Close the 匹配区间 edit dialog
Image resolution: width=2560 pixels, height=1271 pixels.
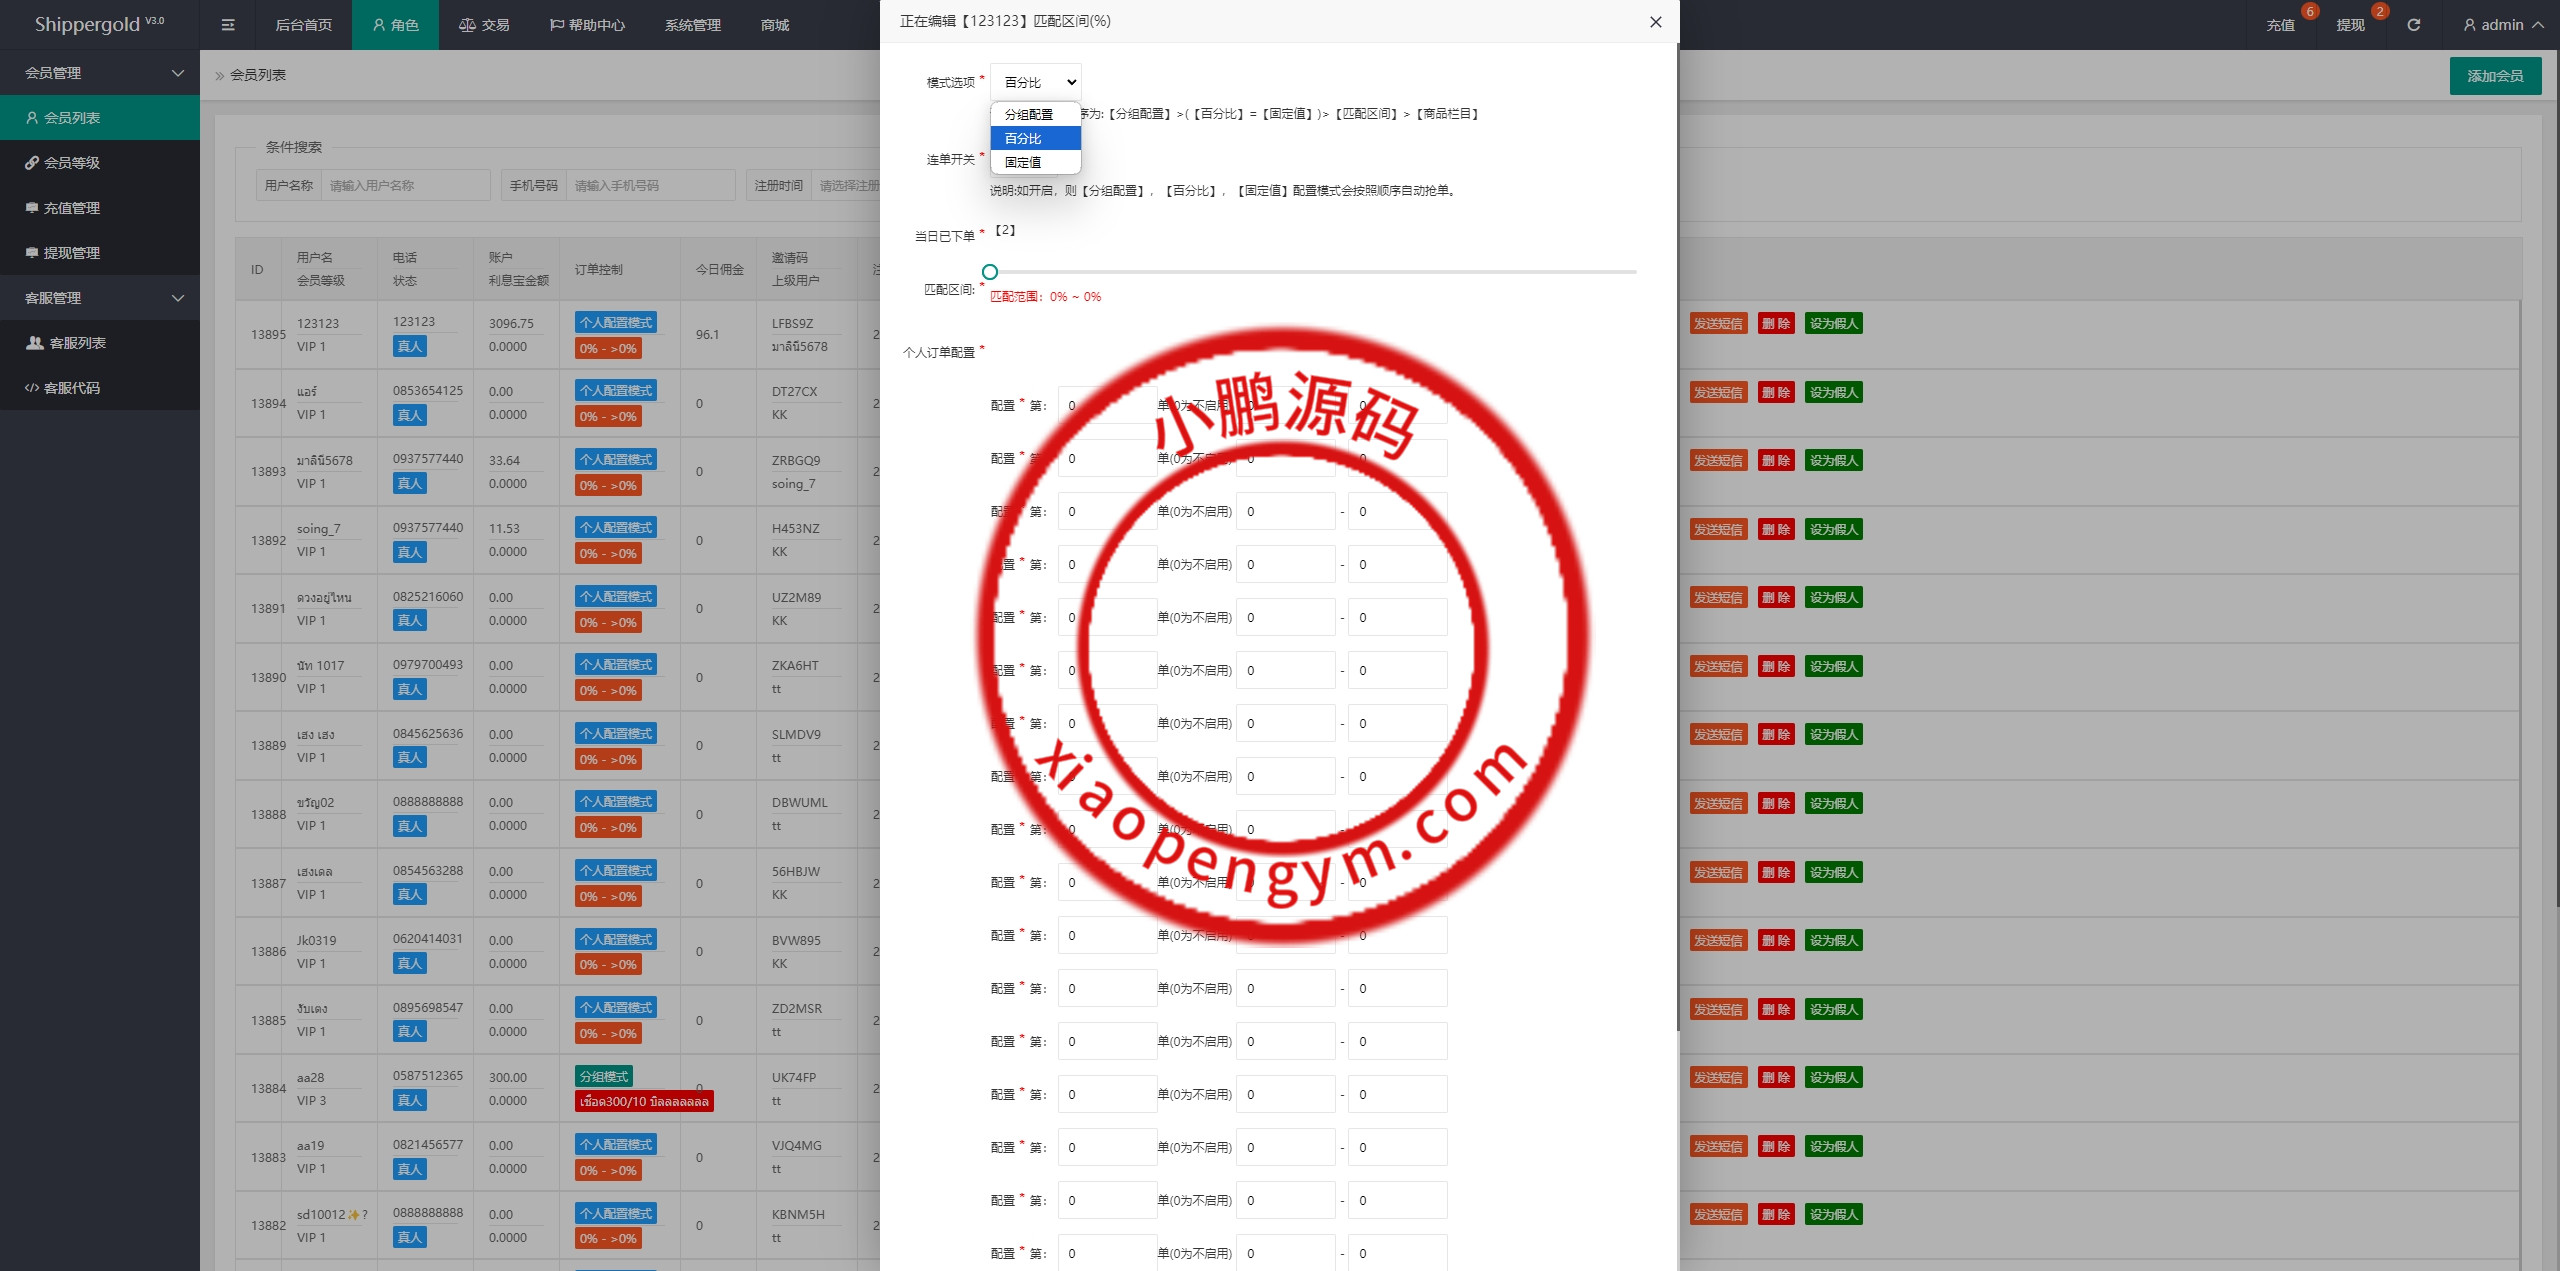[x=1655, y=22]
